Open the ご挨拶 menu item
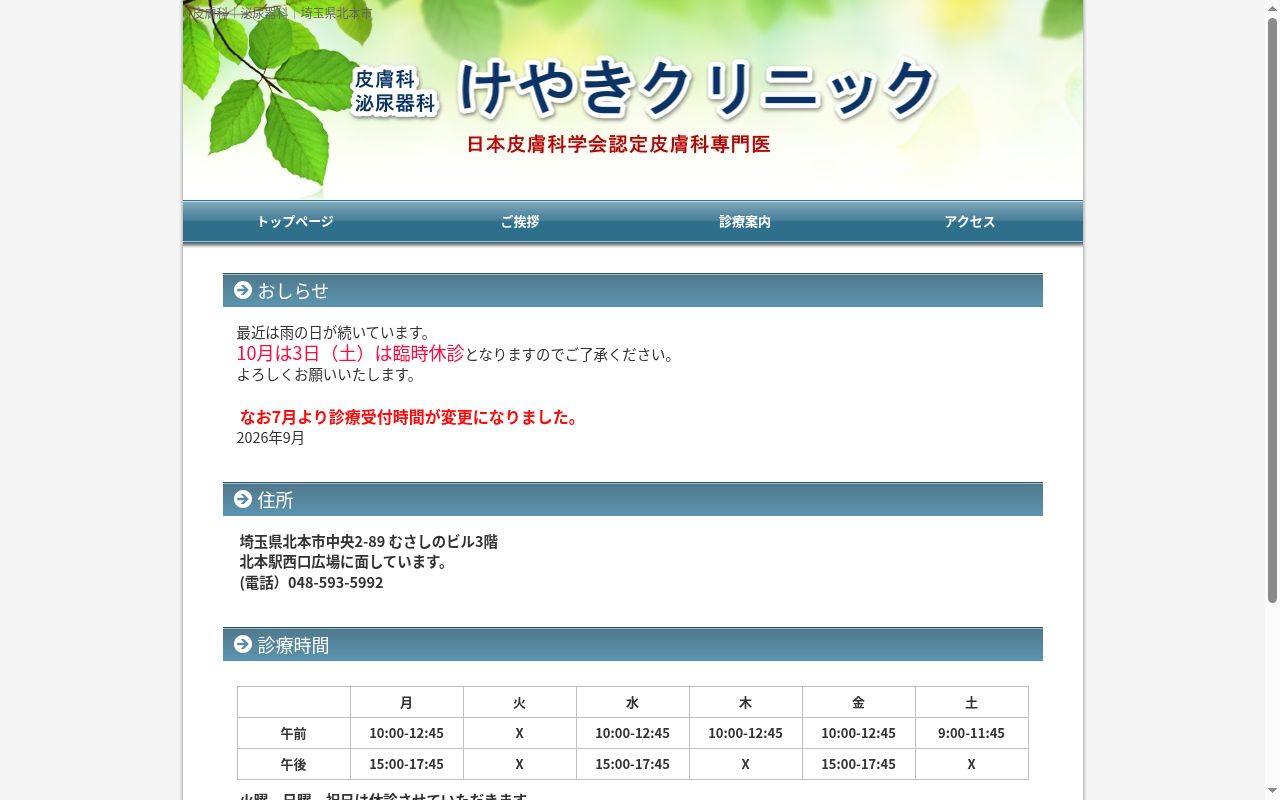 click(x=520, y=222)
